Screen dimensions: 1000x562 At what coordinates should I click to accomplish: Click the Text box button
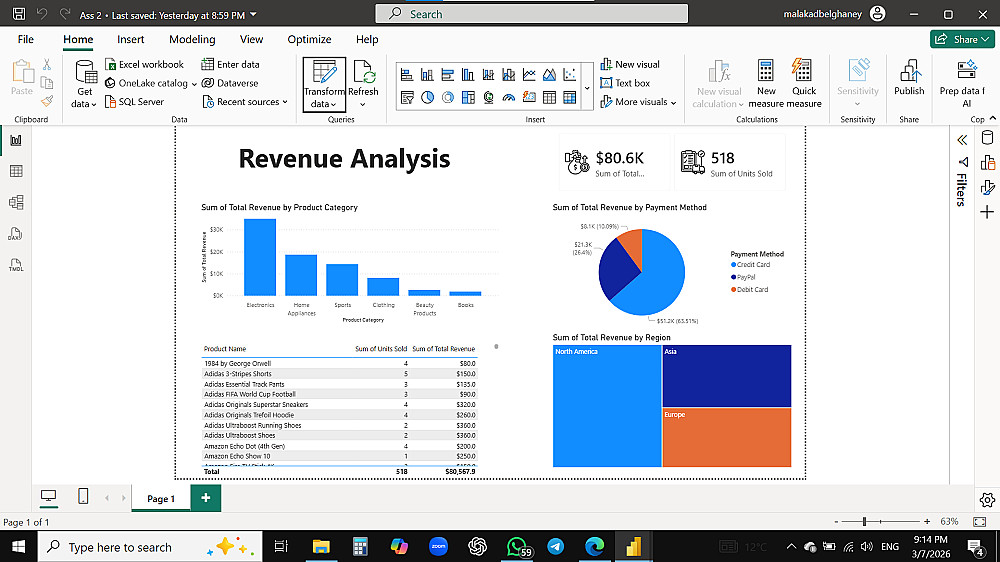tap(625, 84)
